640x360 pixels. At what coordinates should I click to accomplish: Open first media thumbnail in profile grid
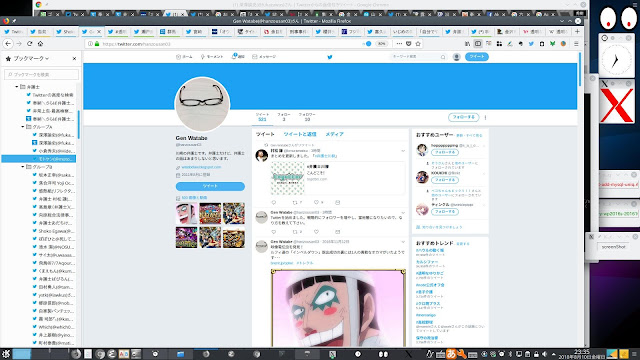(x=187, y=213)
